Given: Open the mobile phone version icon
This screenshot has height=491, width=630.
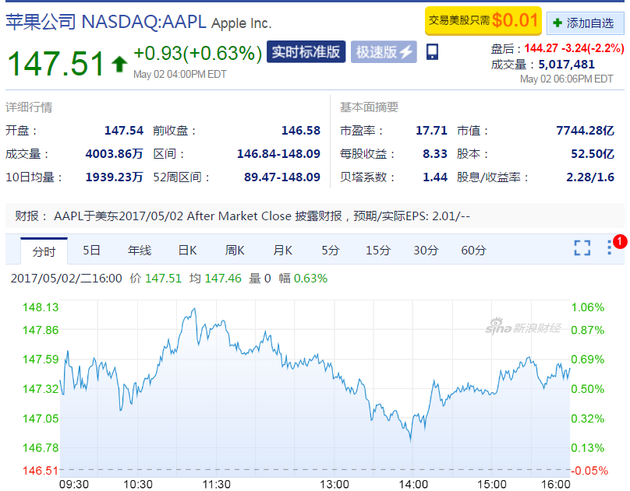Looking at the screenshot, I should 432,52.
